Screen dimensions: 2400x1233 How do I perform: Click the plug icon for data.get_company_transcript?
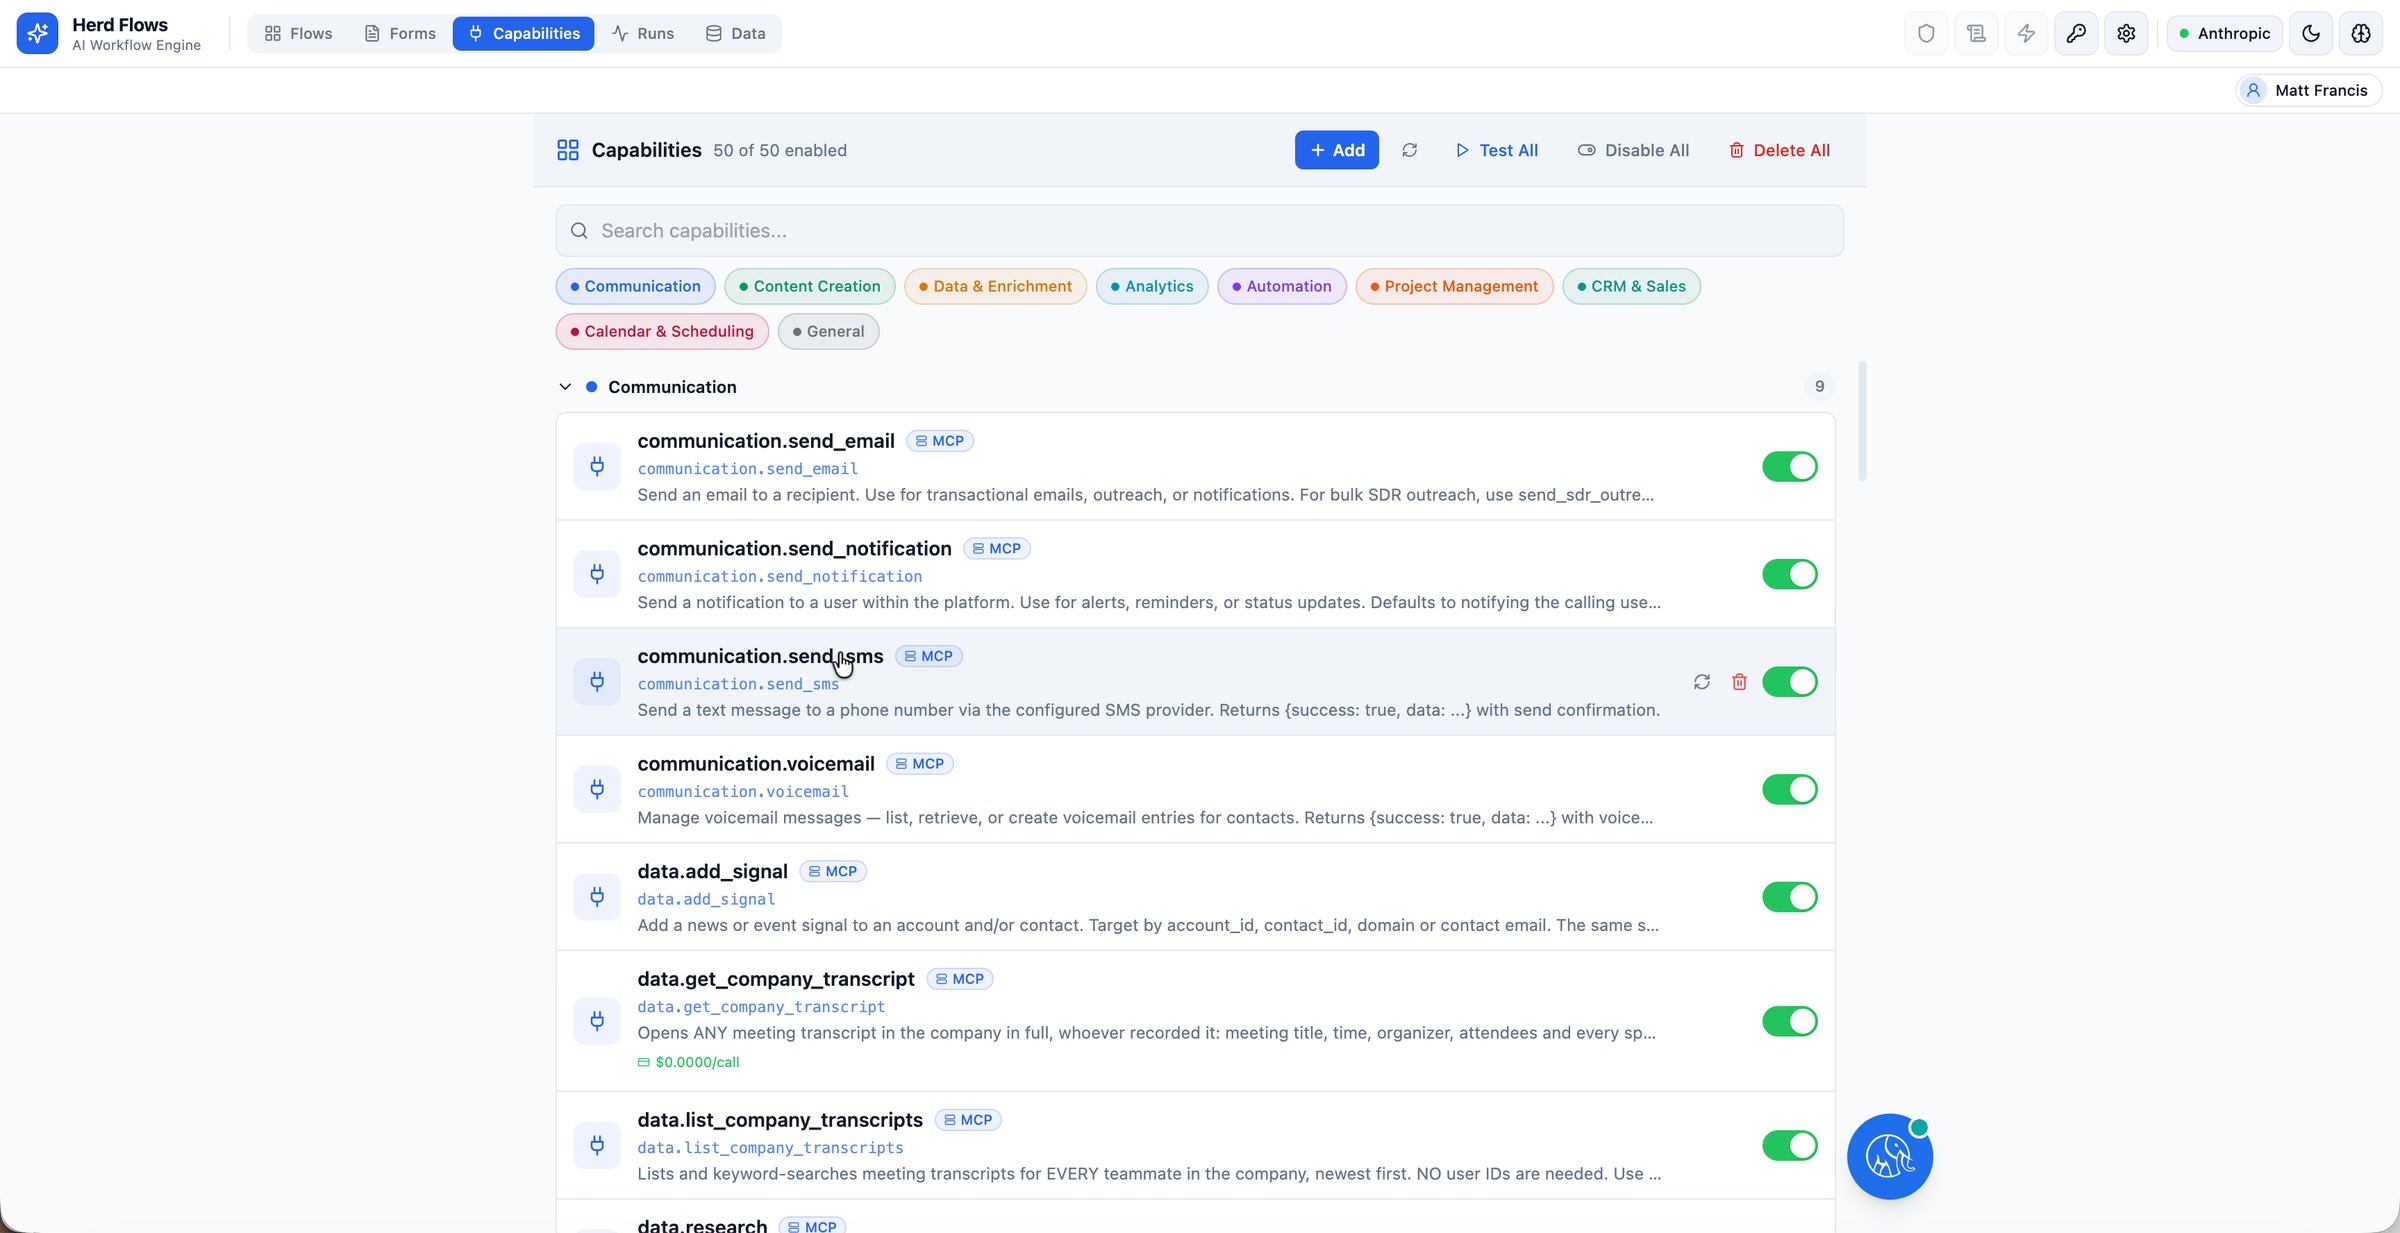point(597,1021)
